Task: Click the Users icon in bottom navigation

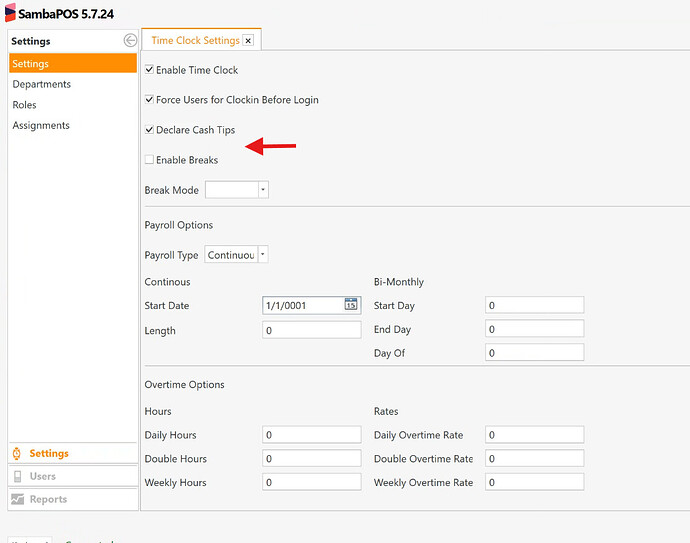Action: (17, 477)
